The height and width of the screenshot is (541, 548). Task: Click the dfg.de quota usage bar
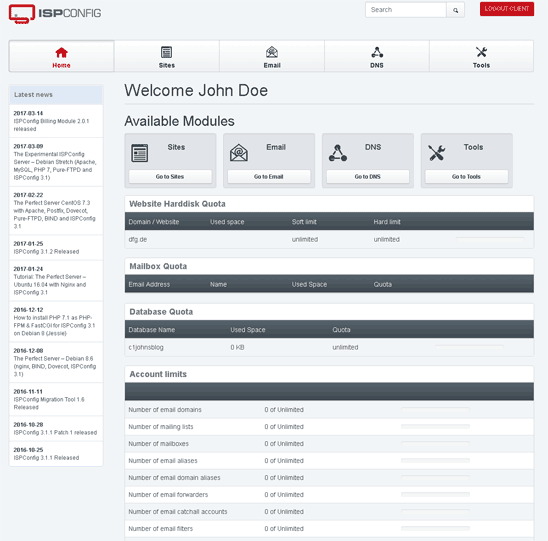(490, 239)
